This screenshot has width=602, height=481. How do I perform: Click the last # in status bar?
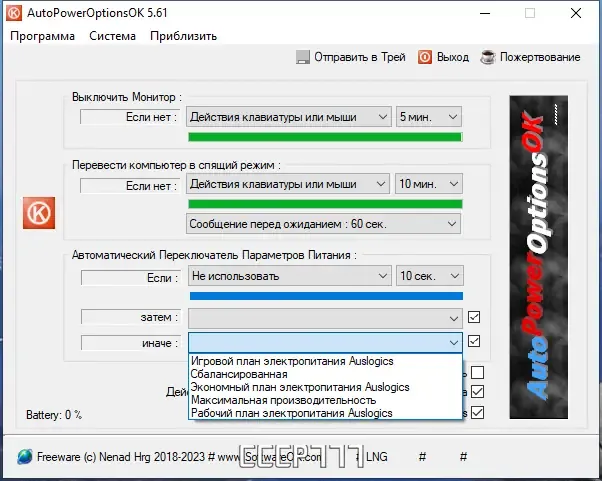coord(463,457)
